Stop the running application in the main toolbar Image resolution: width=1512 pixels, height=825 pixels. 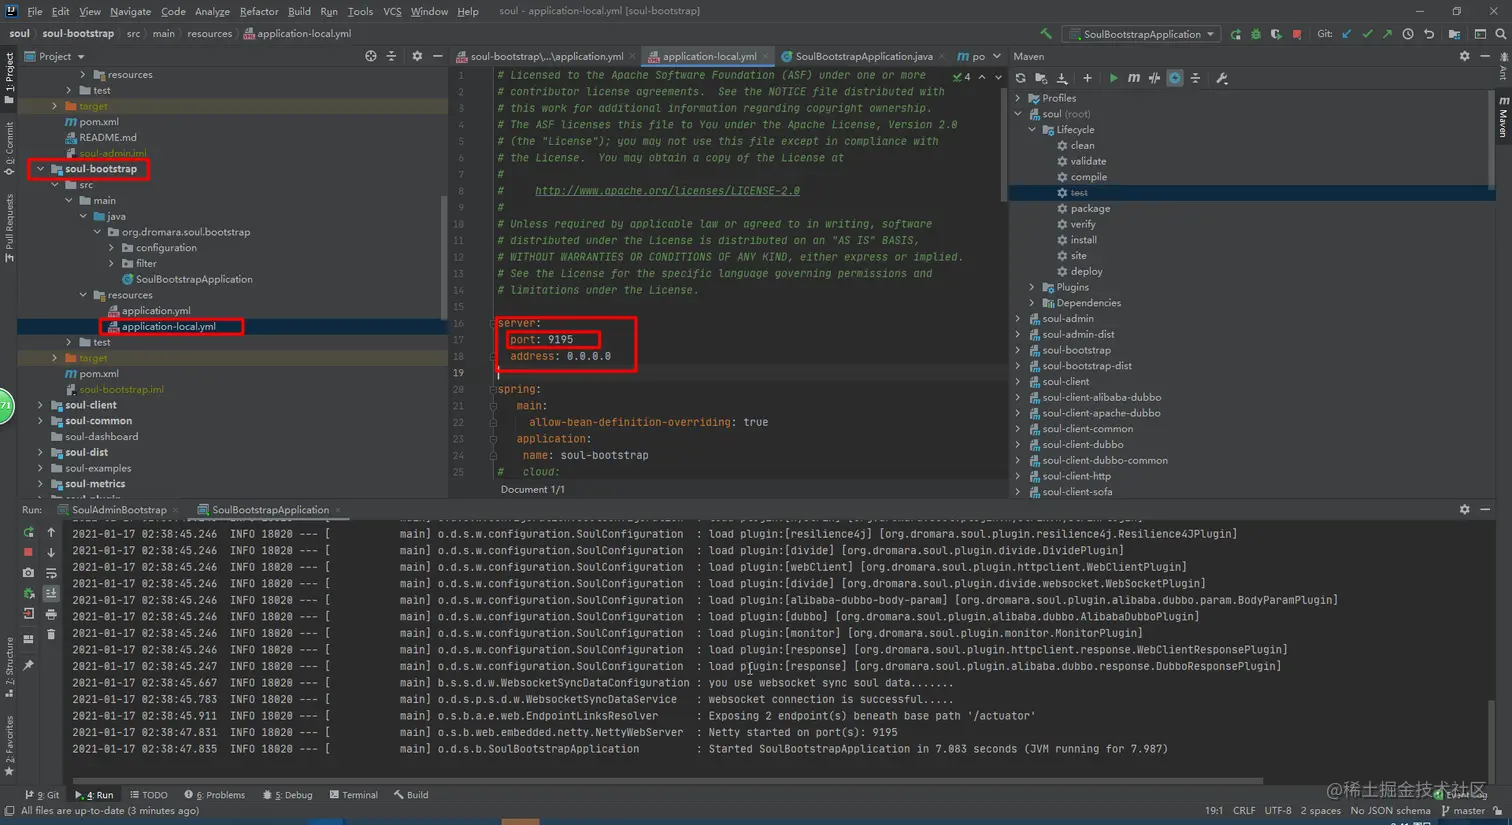click(x=1297, y=34)
